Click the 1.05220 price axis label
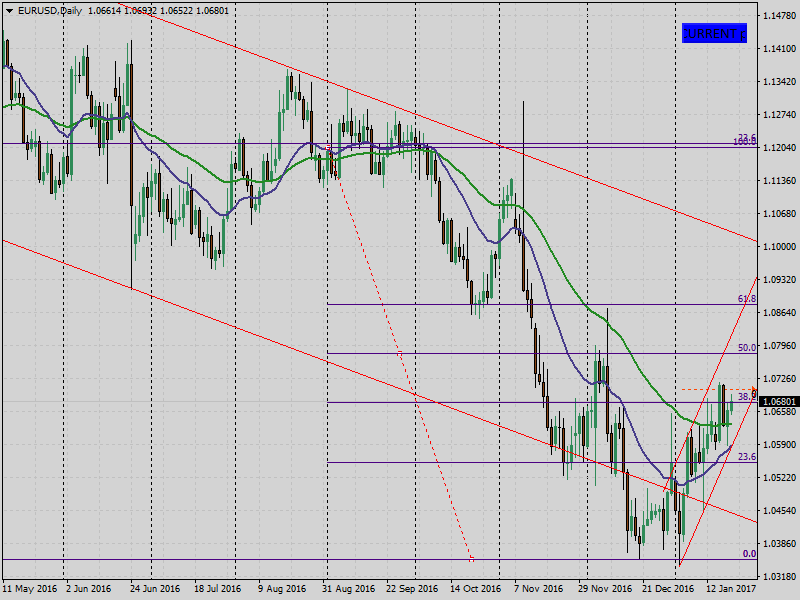Image resolution: width=800 pixels, height=600 pixels. tap(779, 478)
